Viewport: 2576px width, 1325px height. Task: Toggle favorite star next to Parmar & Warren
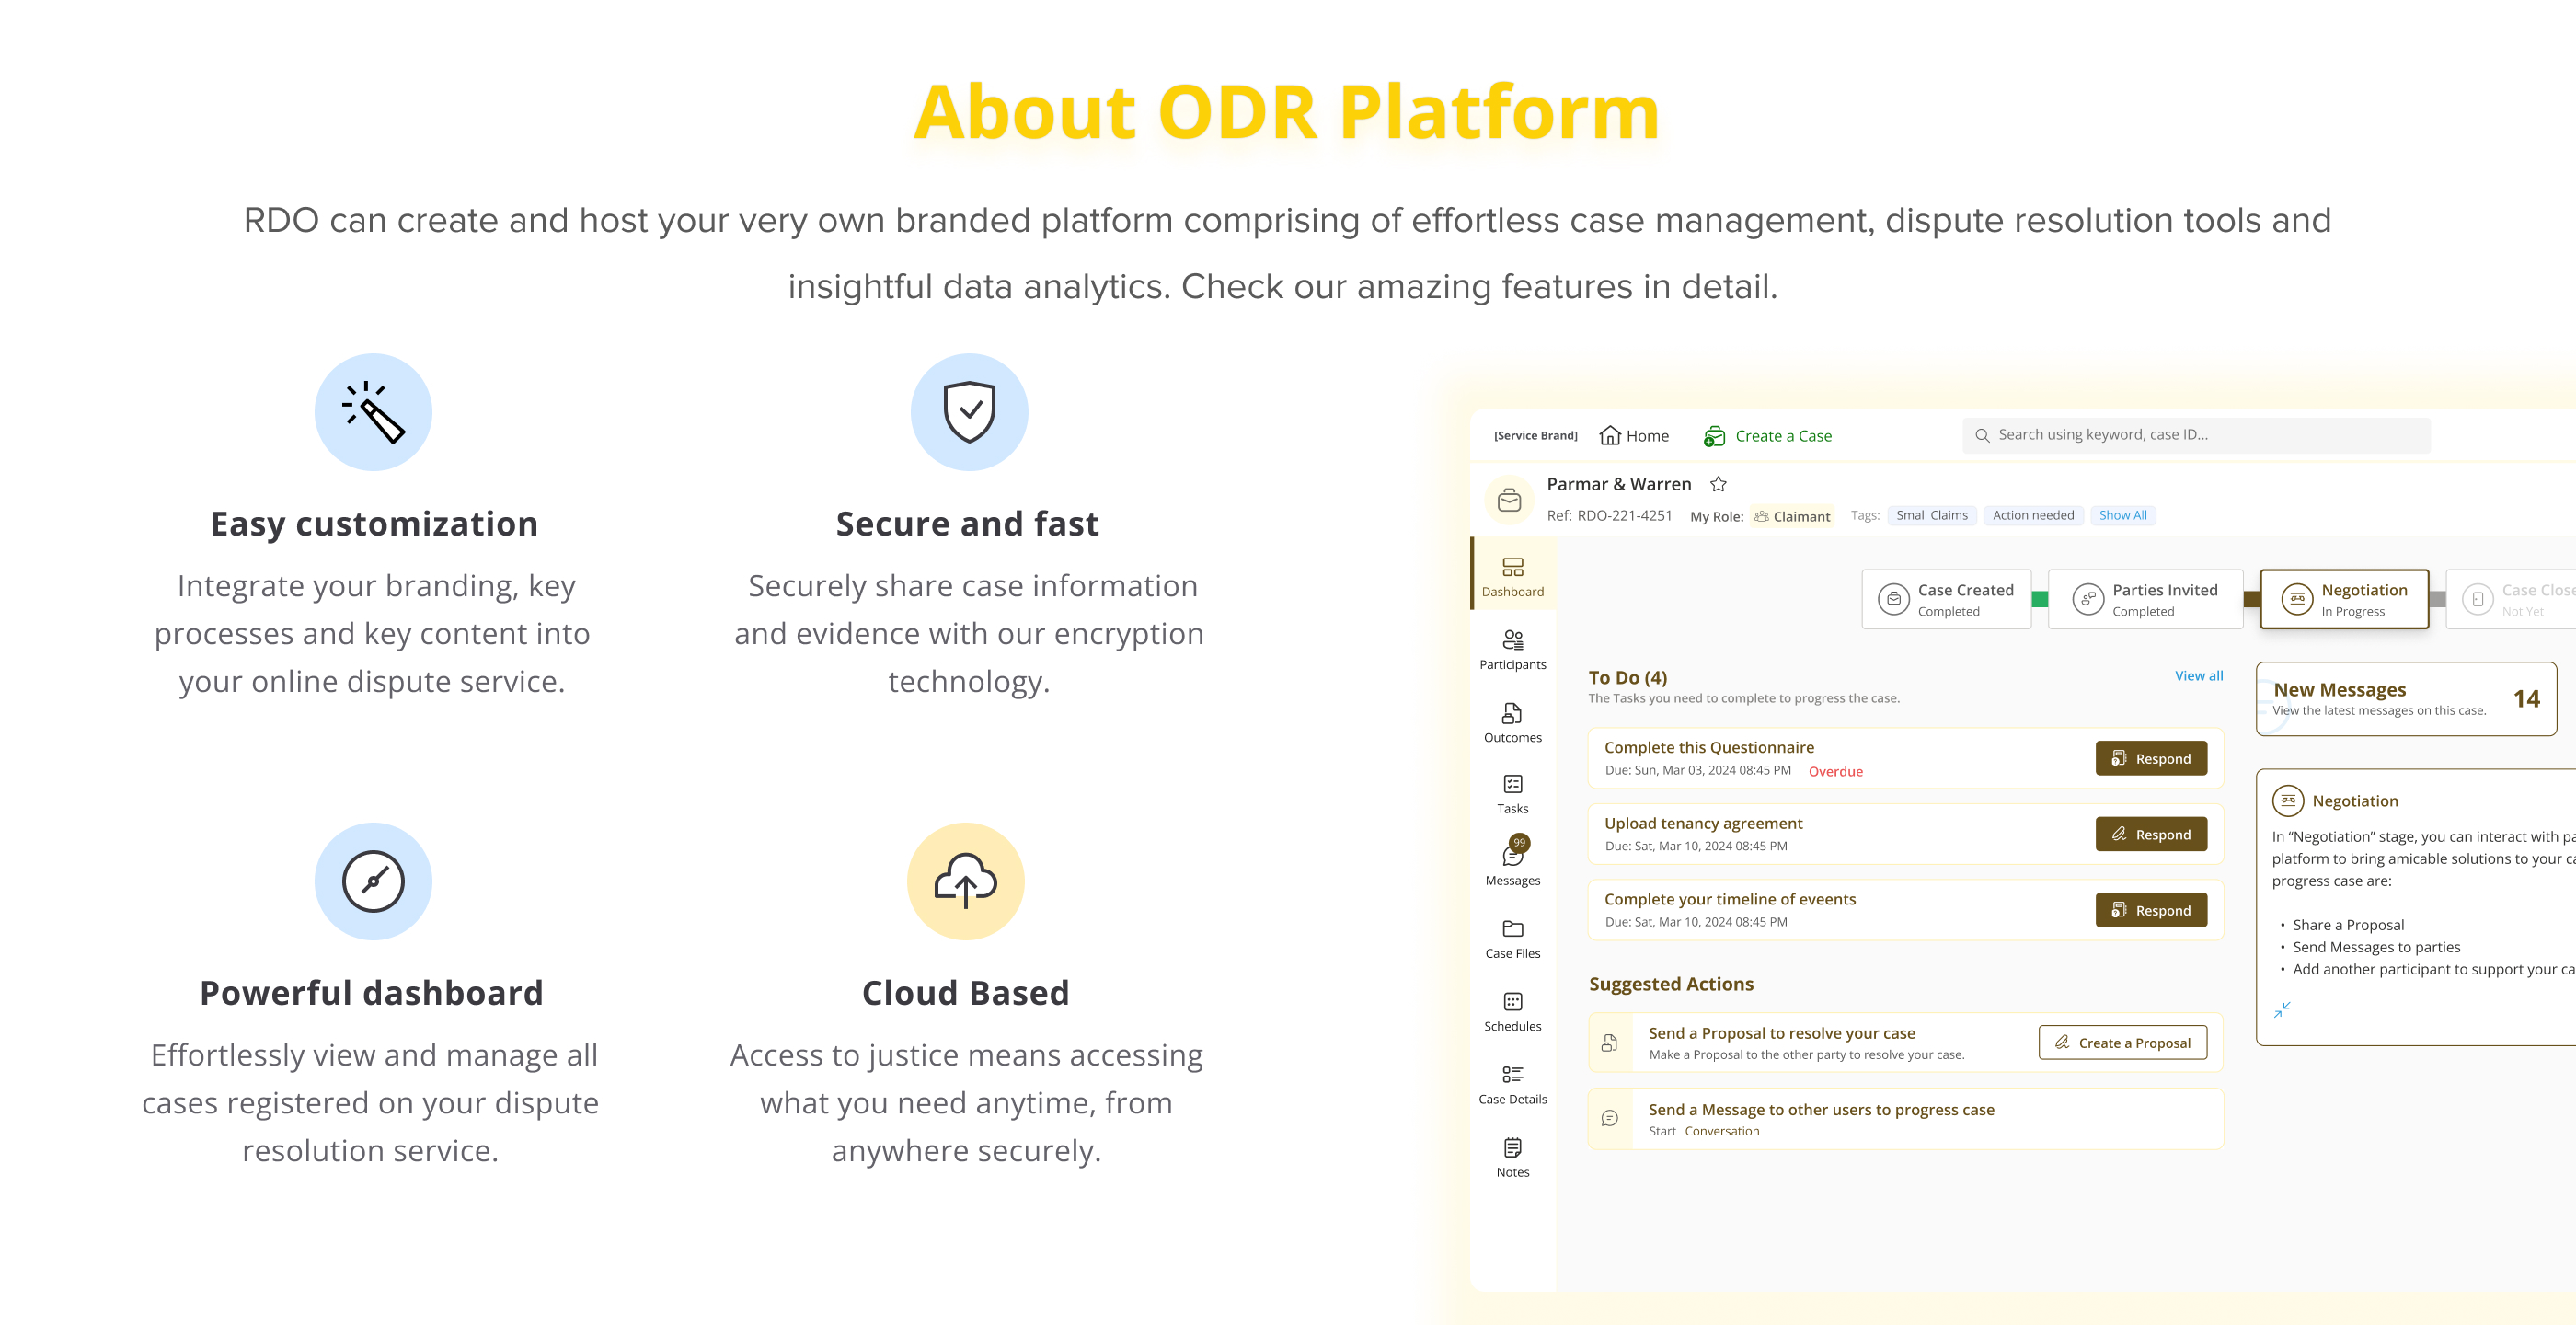click(x=1718, y=484)
